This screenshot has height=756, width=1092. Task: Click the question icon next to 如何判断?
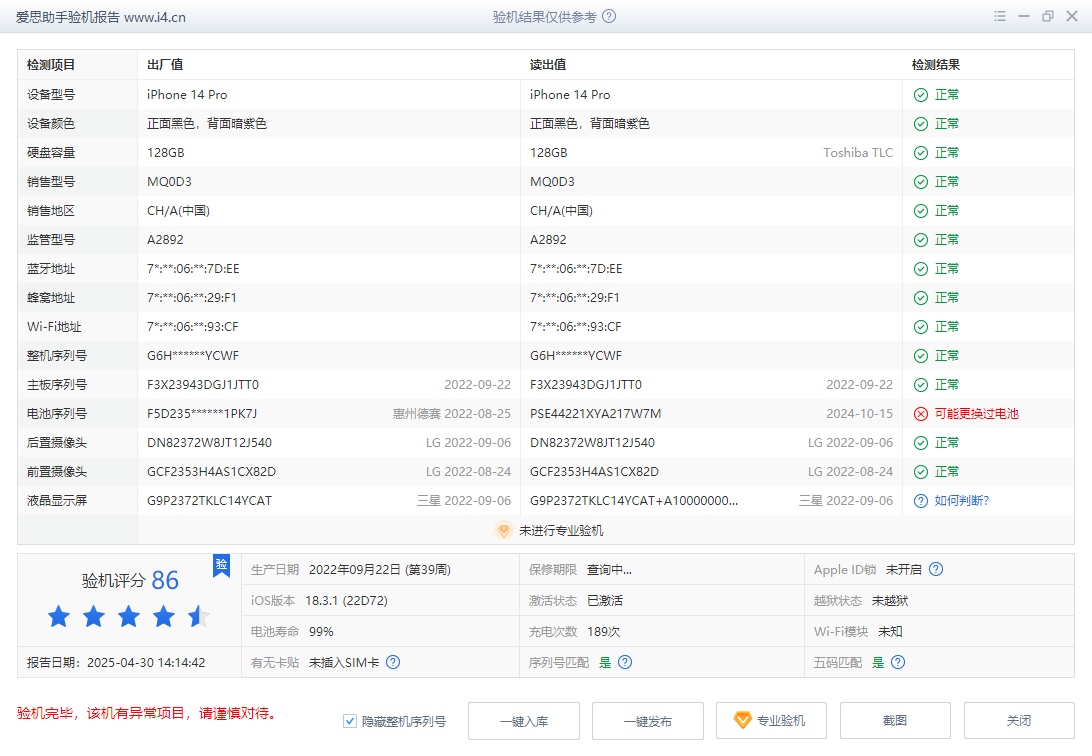tap(921, 501)
